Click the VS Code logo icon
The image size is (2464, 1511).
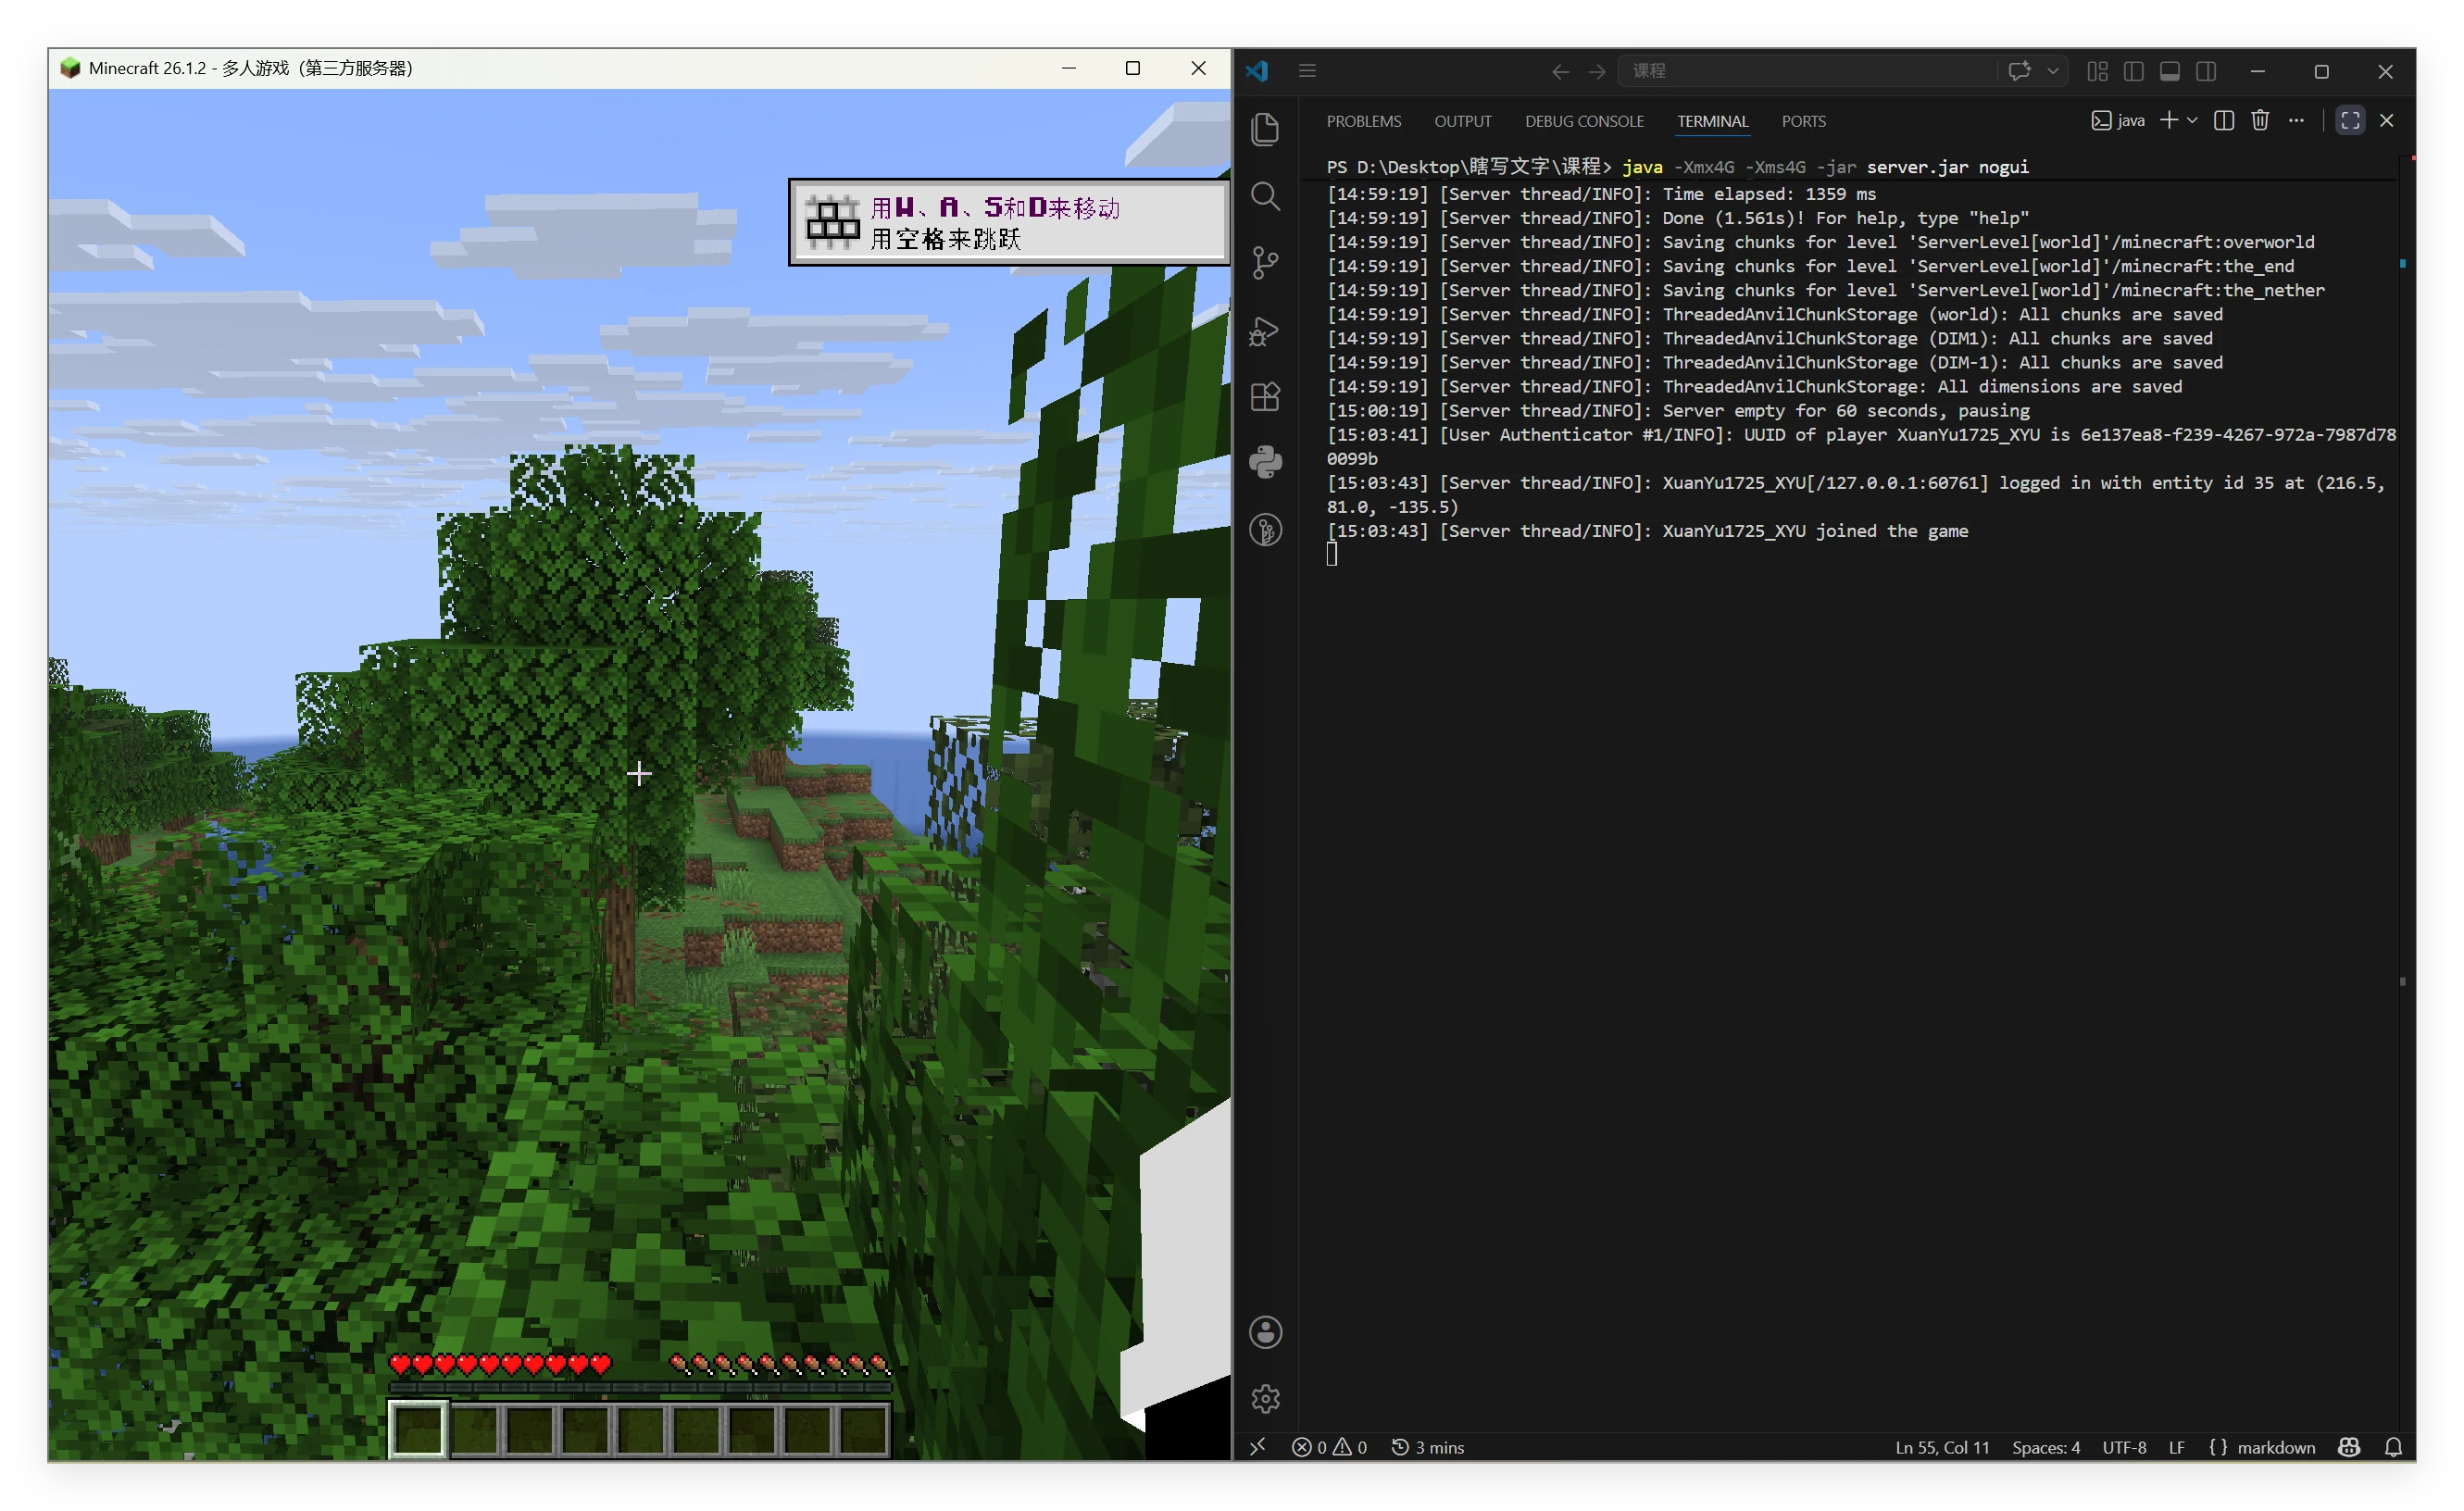[1257, 71]
